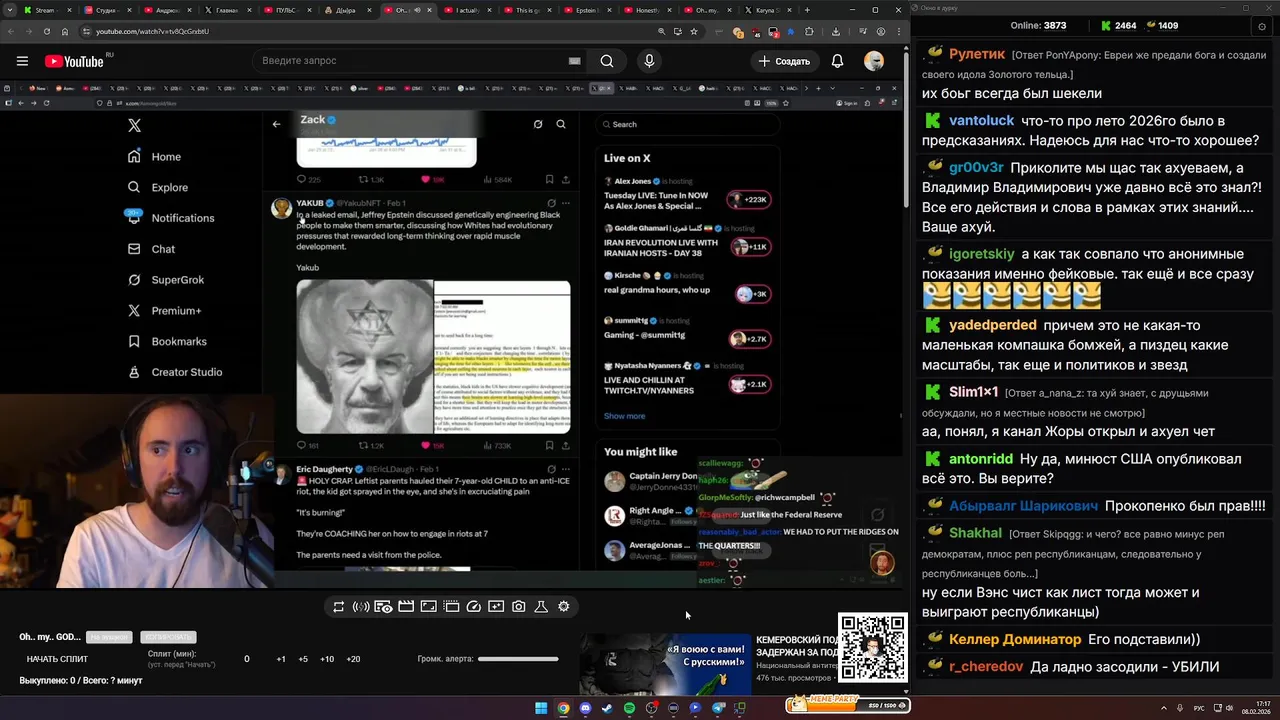Open the recommended 'Я воюю с вами' video thumbnail

(x=665, y=664)
